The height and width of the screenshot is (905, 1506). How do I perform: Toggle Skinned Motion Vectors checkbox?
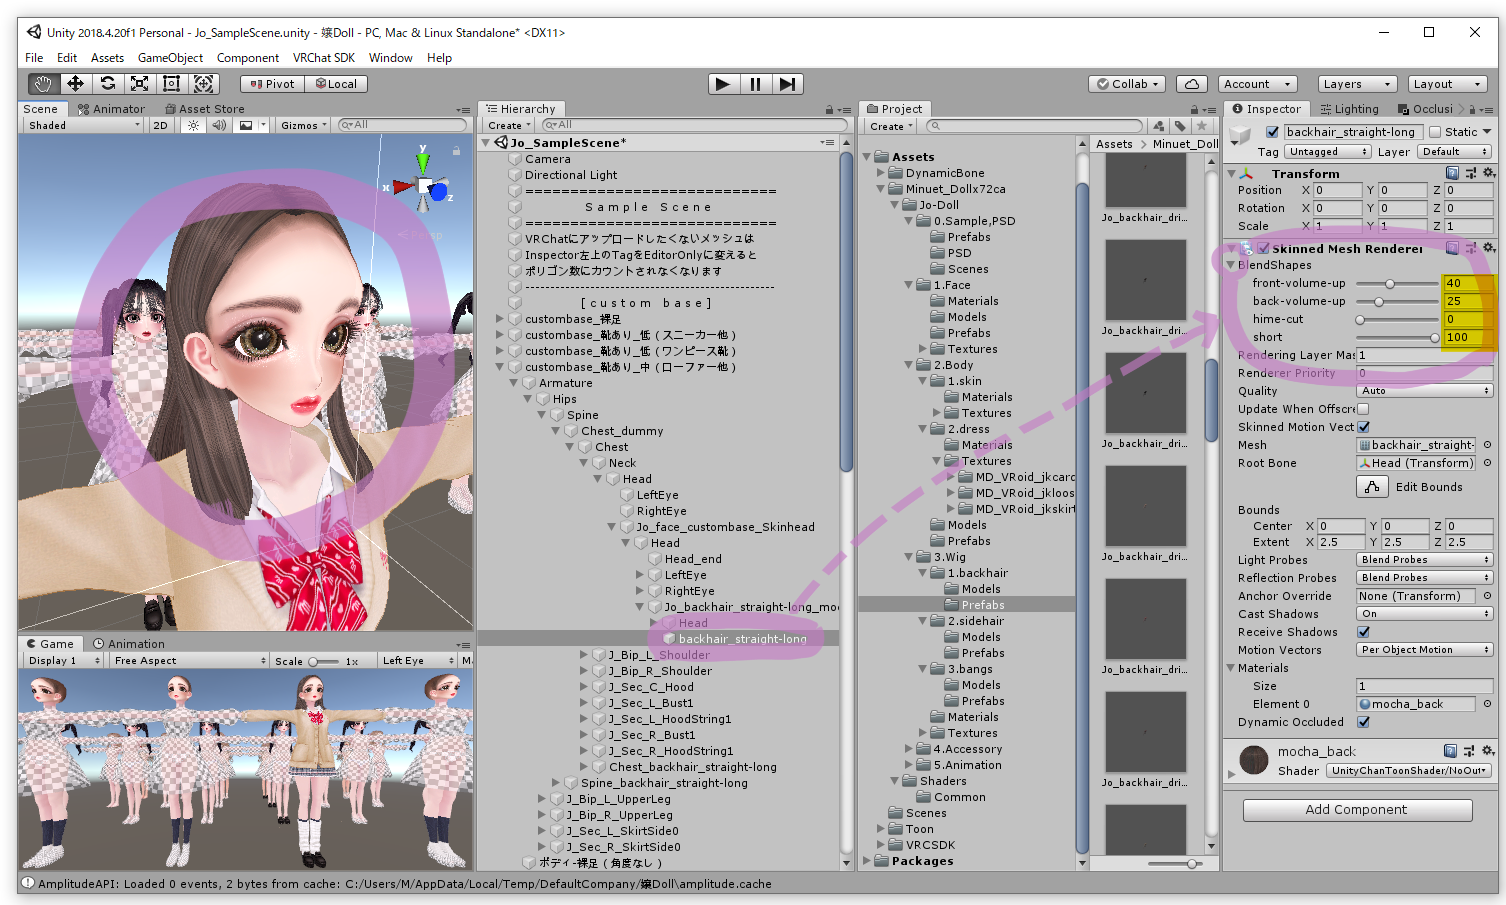tap(1363, 427)
